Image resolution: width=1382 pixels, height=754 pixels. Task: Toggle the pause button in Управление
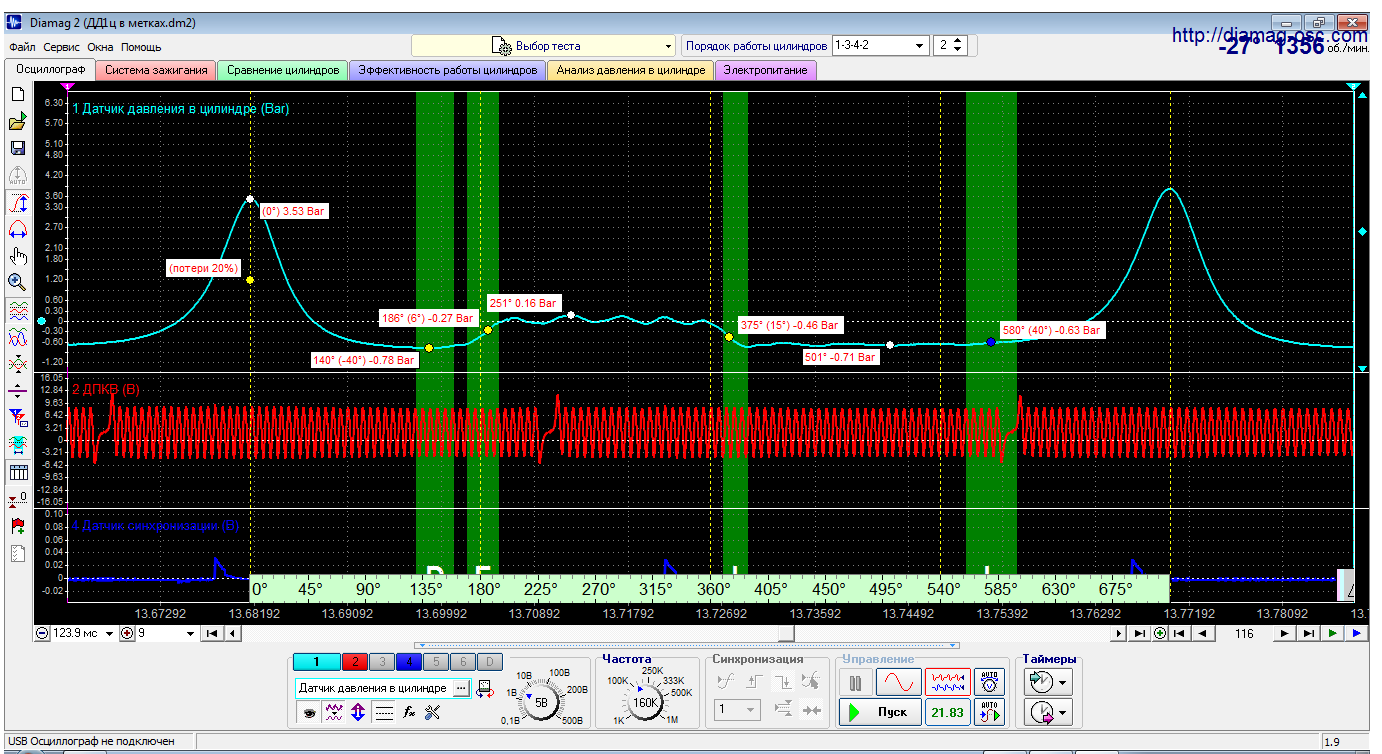tap(855, 682)
